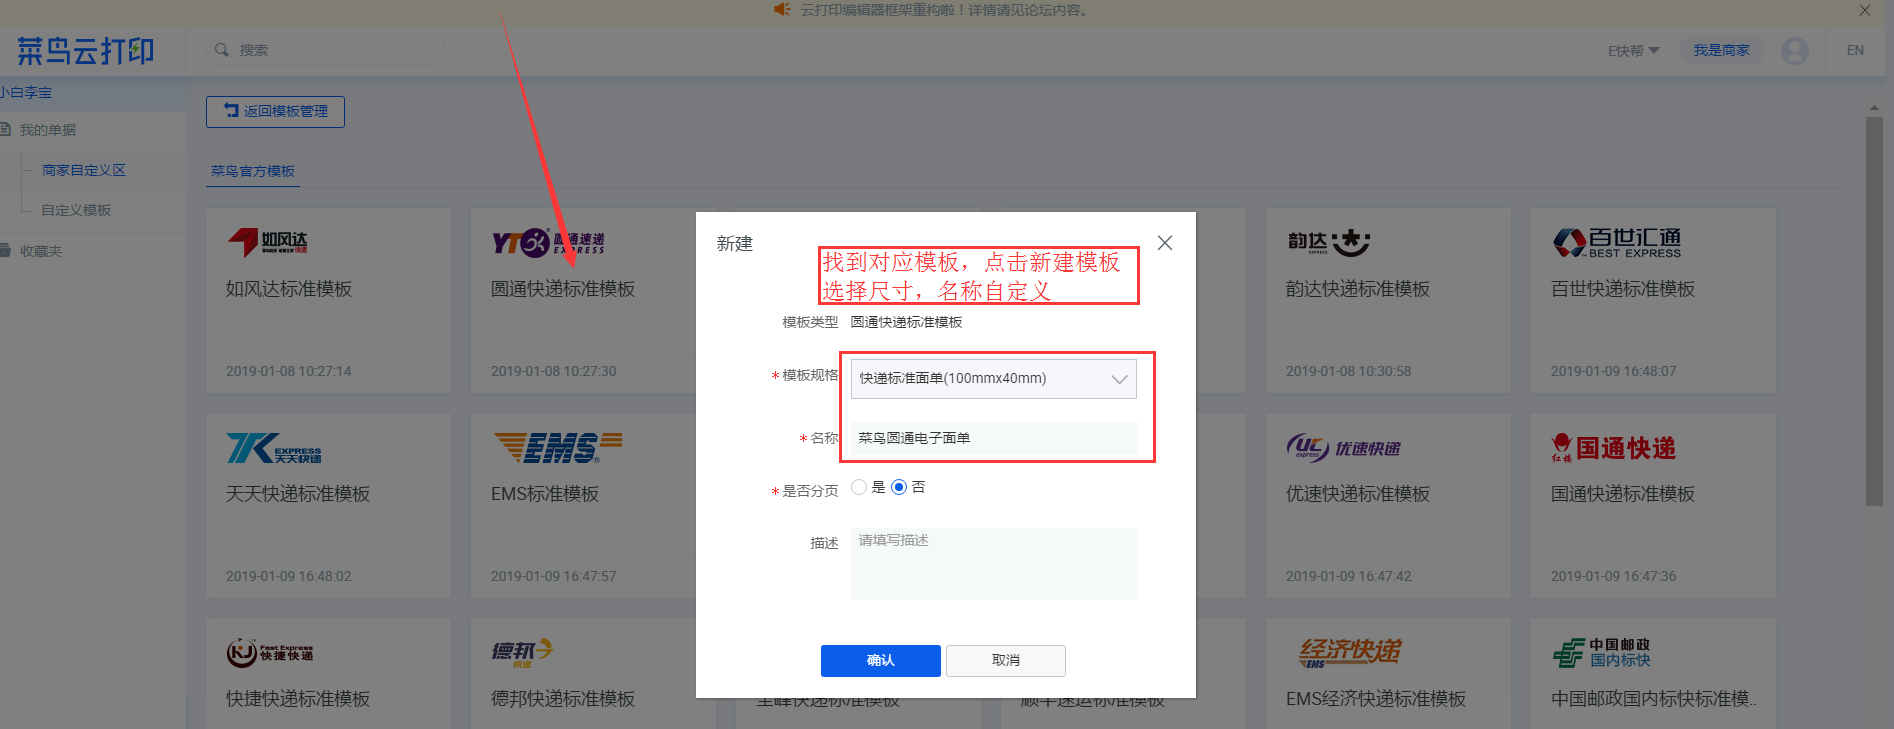
Task: Click the 圆通快递标准模板 card title
Action: click(563, 289)
